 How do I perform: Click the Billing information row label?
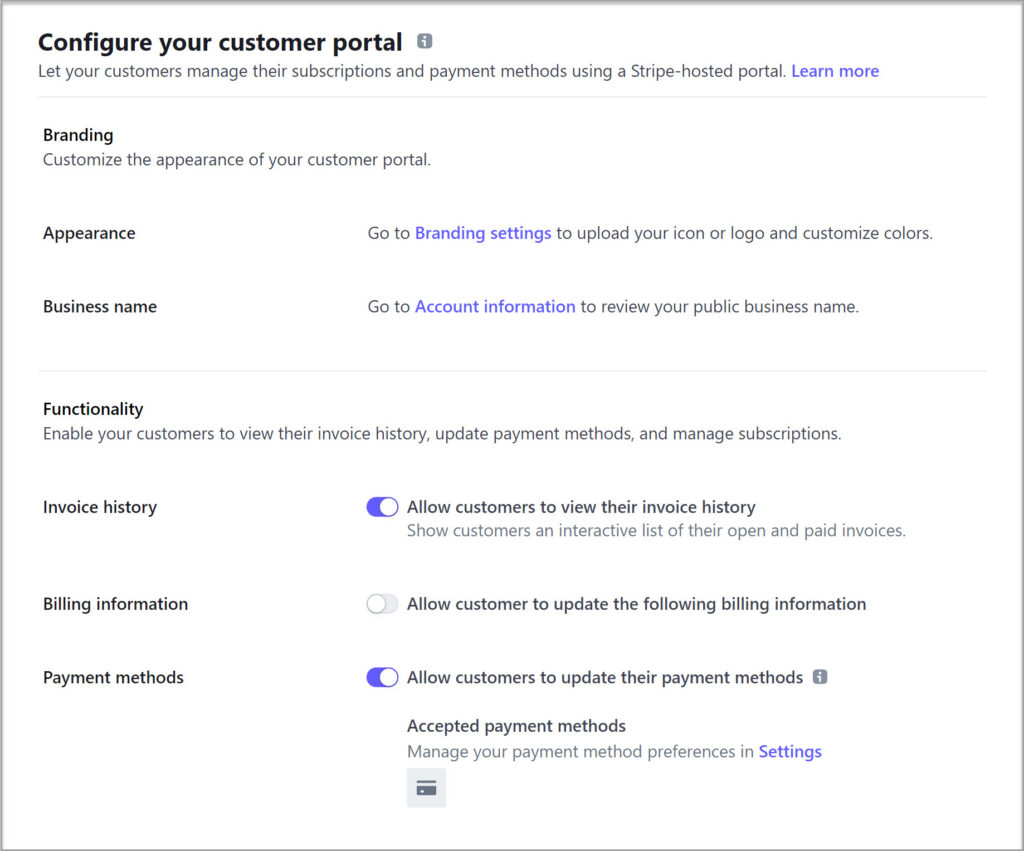click(115, 604)
